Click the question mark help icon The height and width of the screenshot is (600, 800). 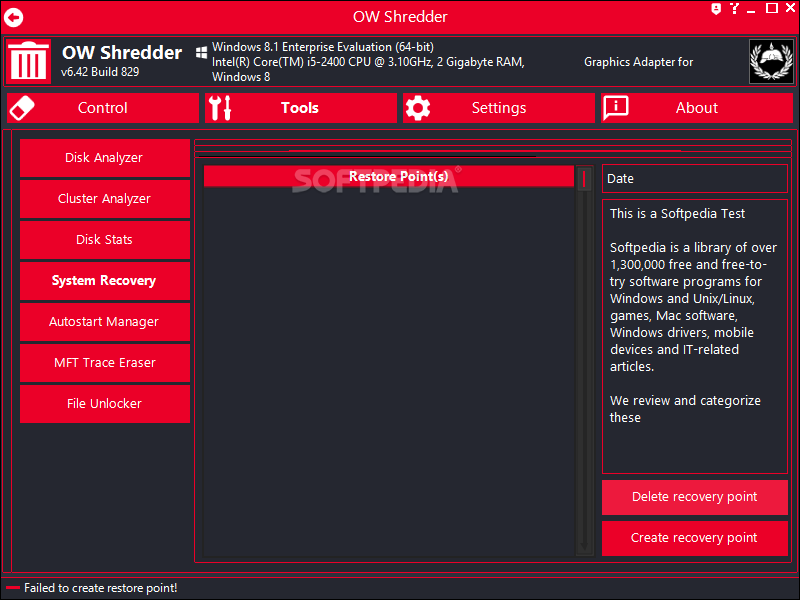(734, 8)
